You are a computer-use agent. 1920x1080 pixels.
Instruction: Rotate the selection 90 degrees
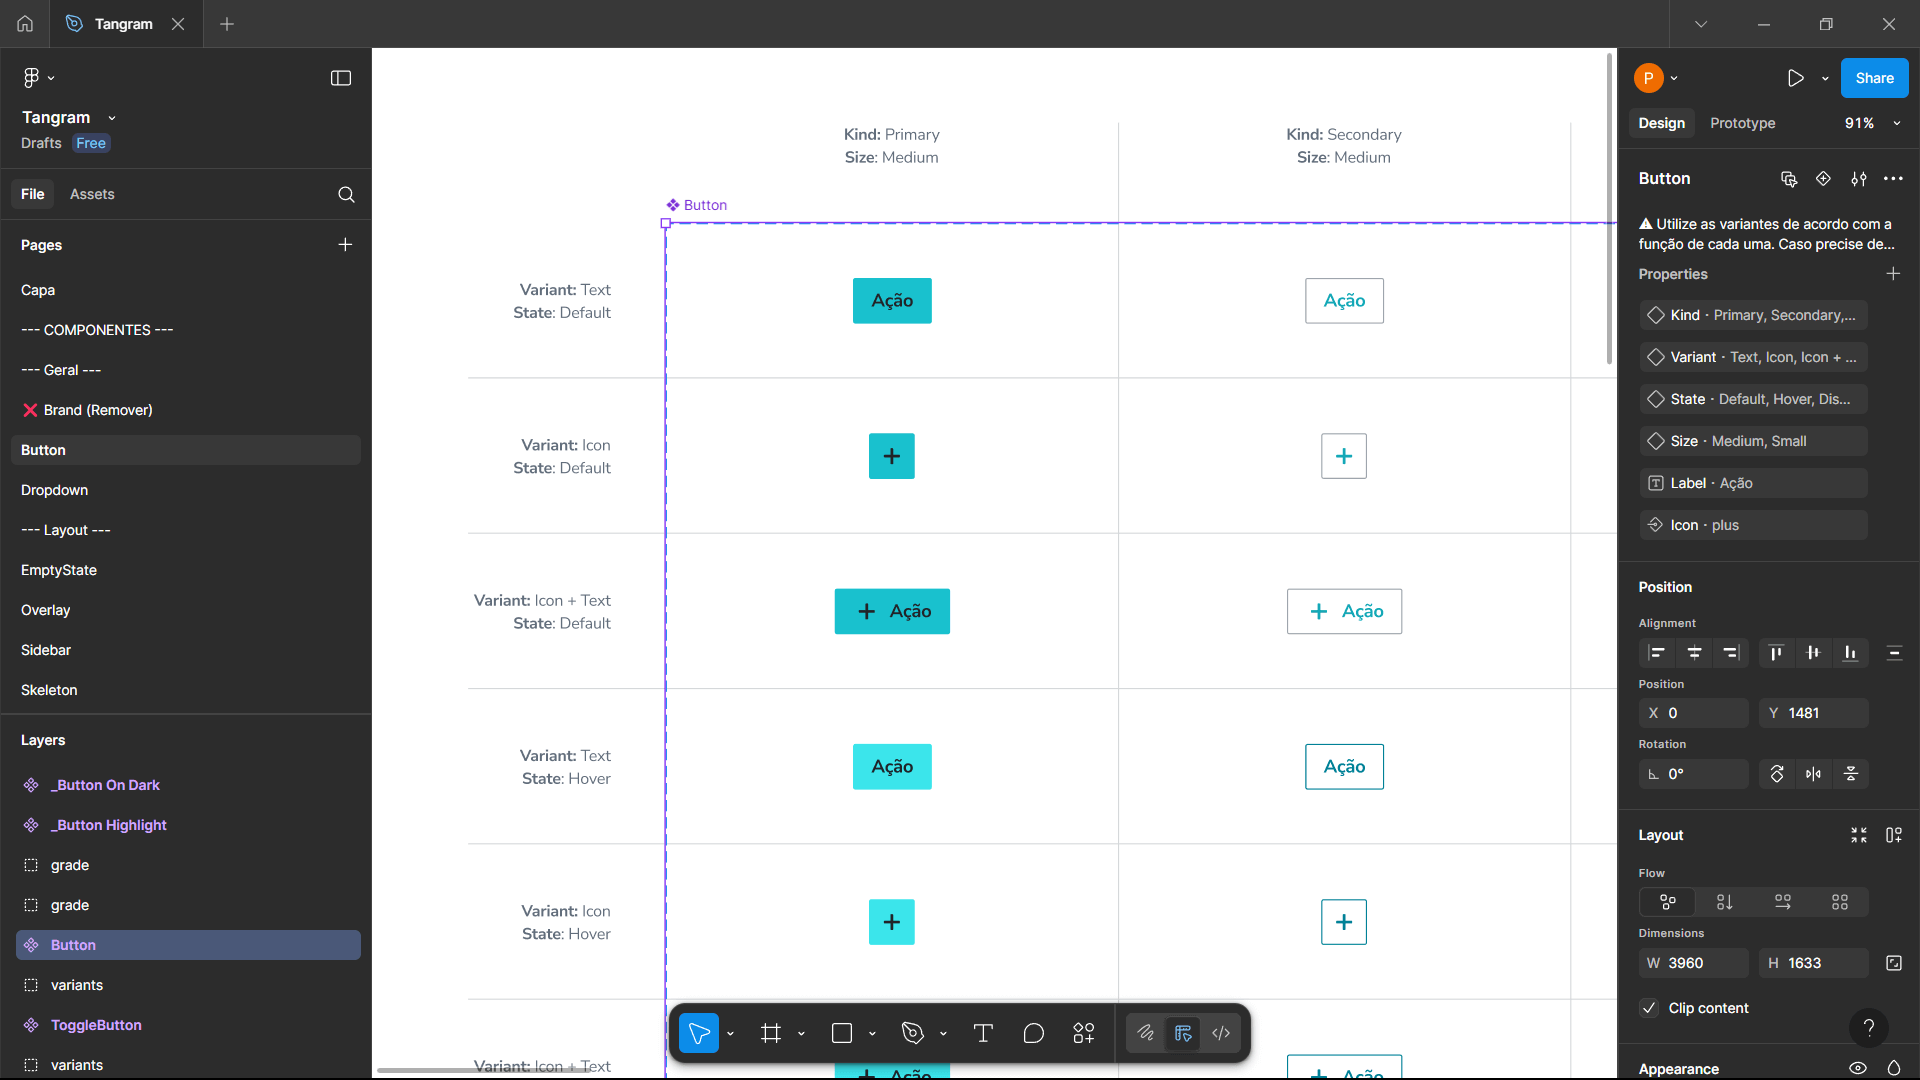coord(1777,774)
